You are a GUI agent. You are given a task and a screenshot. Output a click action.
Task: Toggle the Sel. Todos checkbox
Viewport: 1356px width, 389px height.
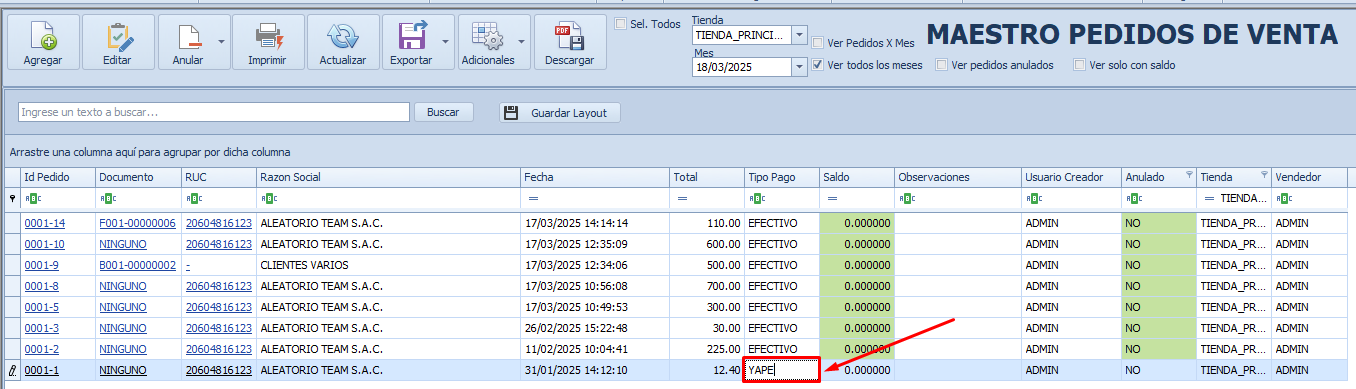621,24
